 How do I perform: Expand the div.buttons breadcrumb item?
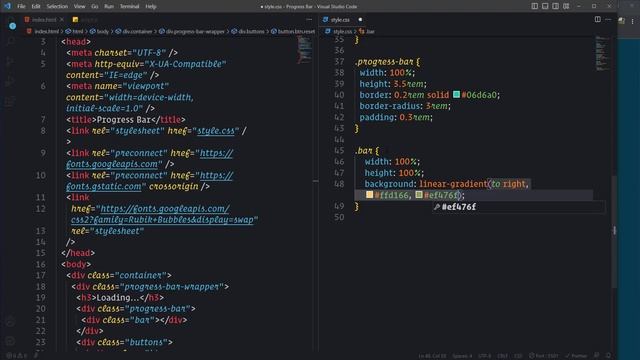248,31
